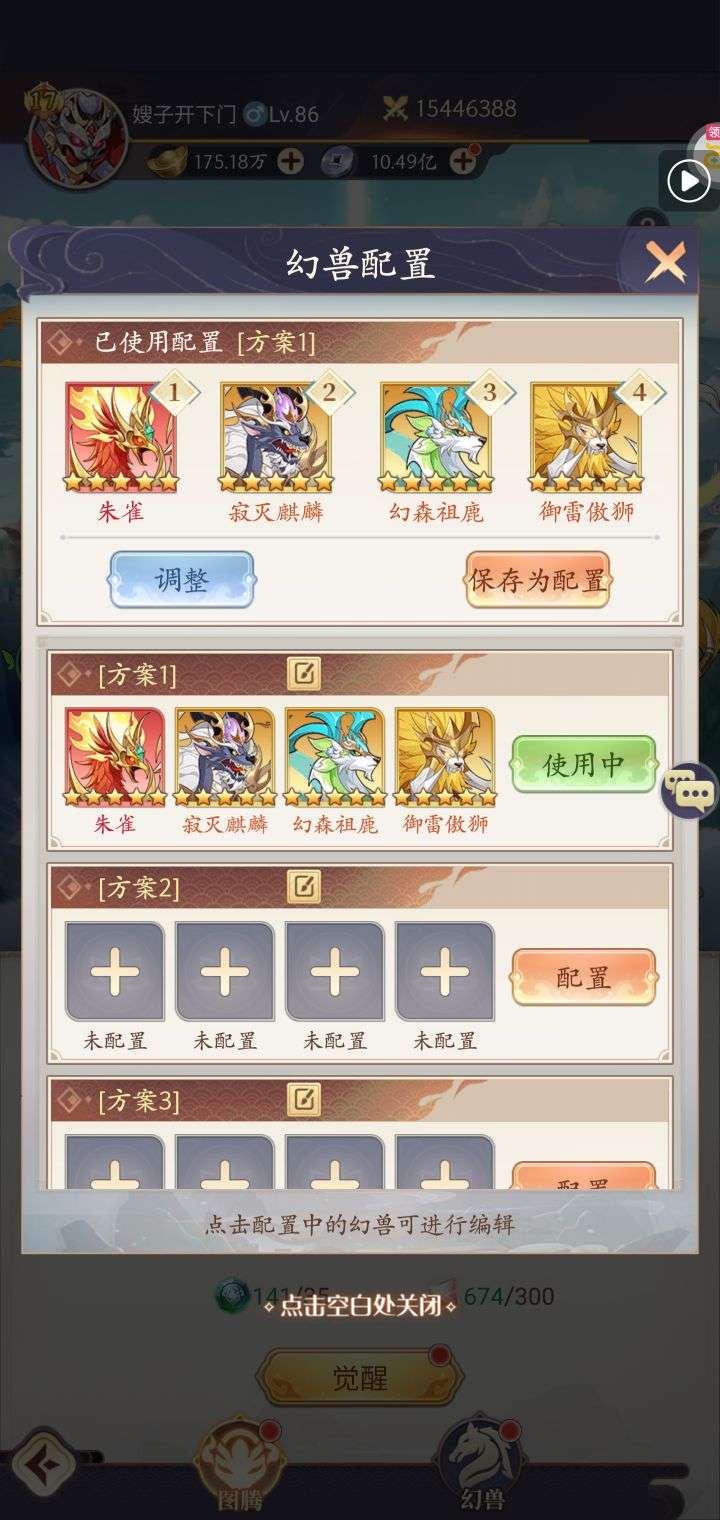Viewport: 720px width, 1520px height.
Task: Click the edit icon beside 方案1
Action: click(303, 674)
